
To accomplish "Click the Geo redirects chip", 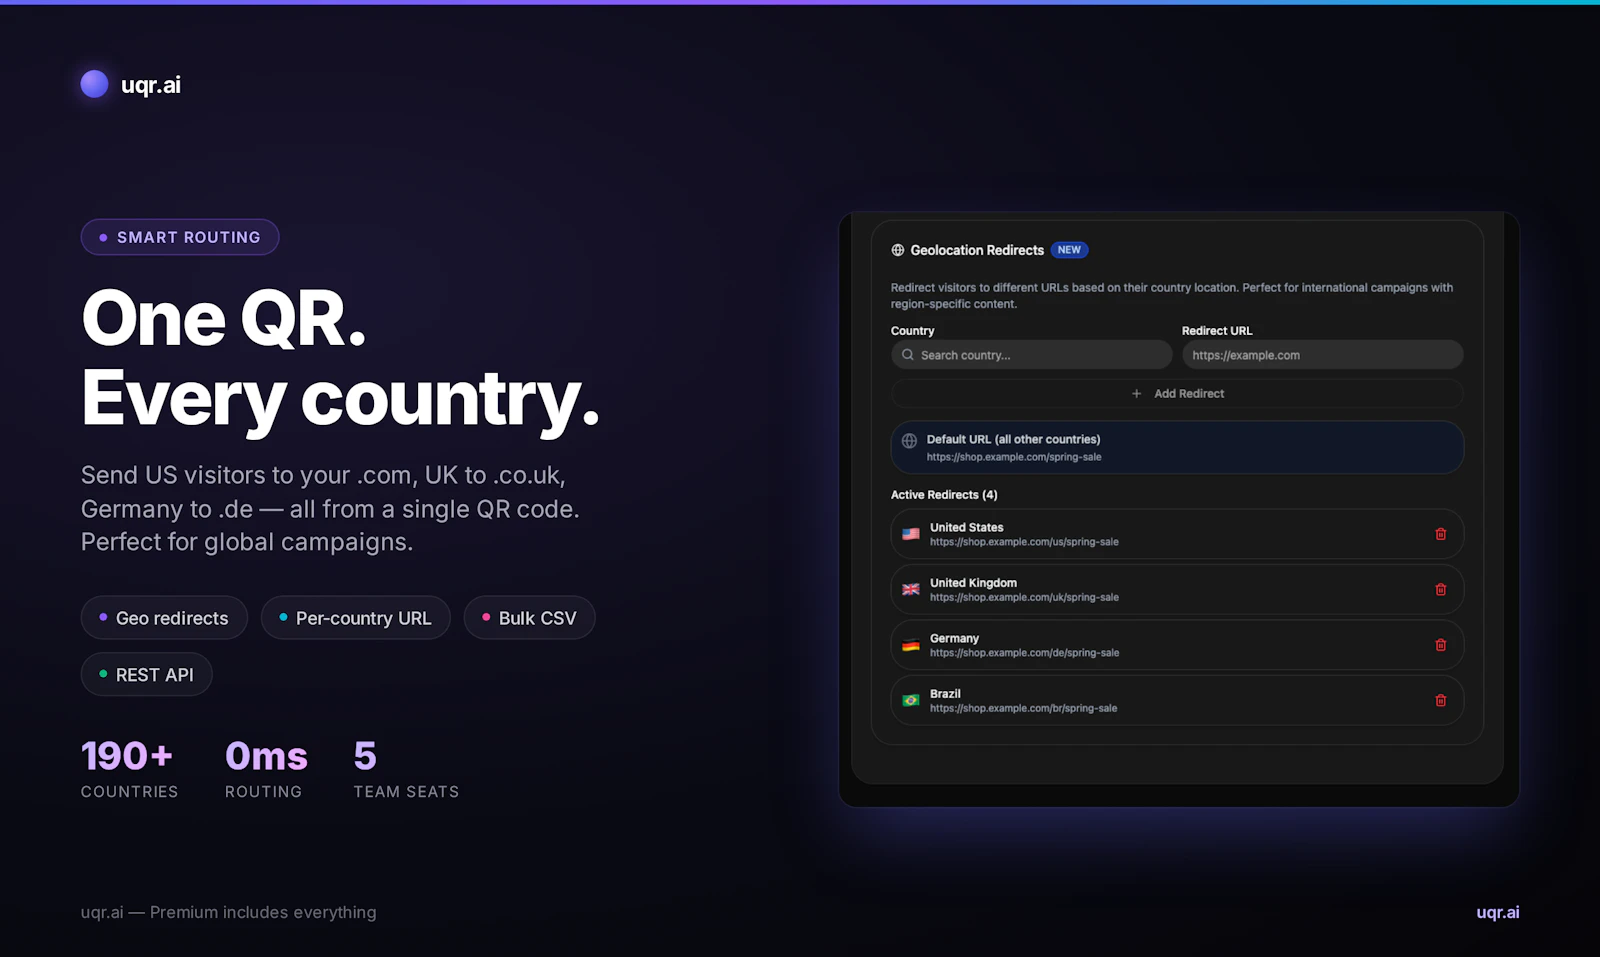I will pos(164,618).
